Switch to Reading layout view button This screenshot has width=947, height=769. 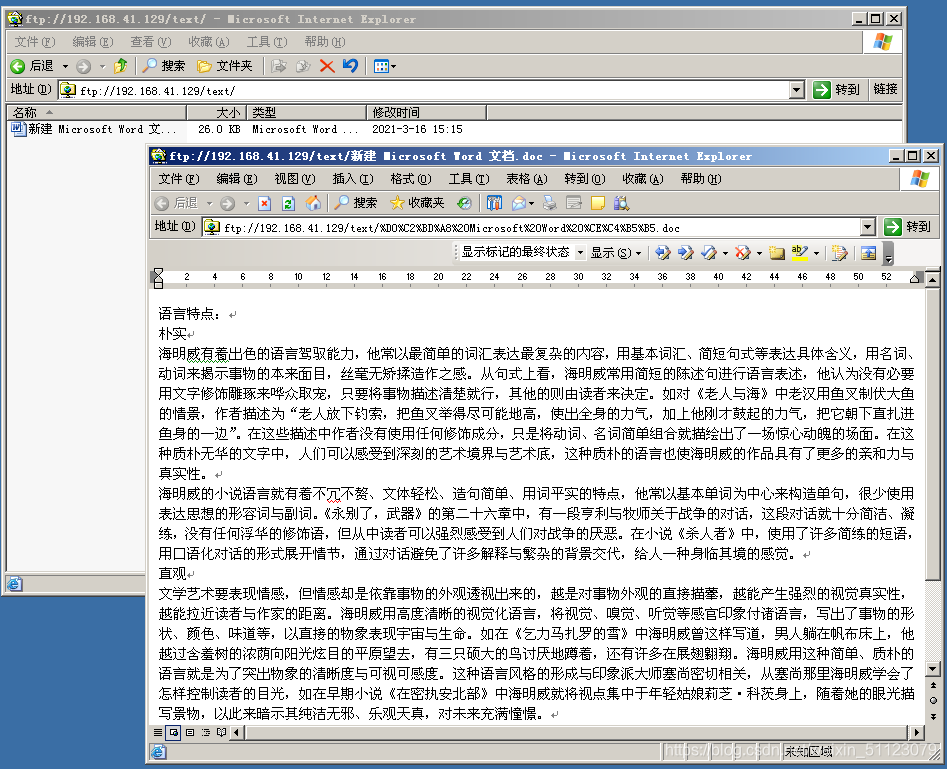pyautogui.click(x=222, y=733)
